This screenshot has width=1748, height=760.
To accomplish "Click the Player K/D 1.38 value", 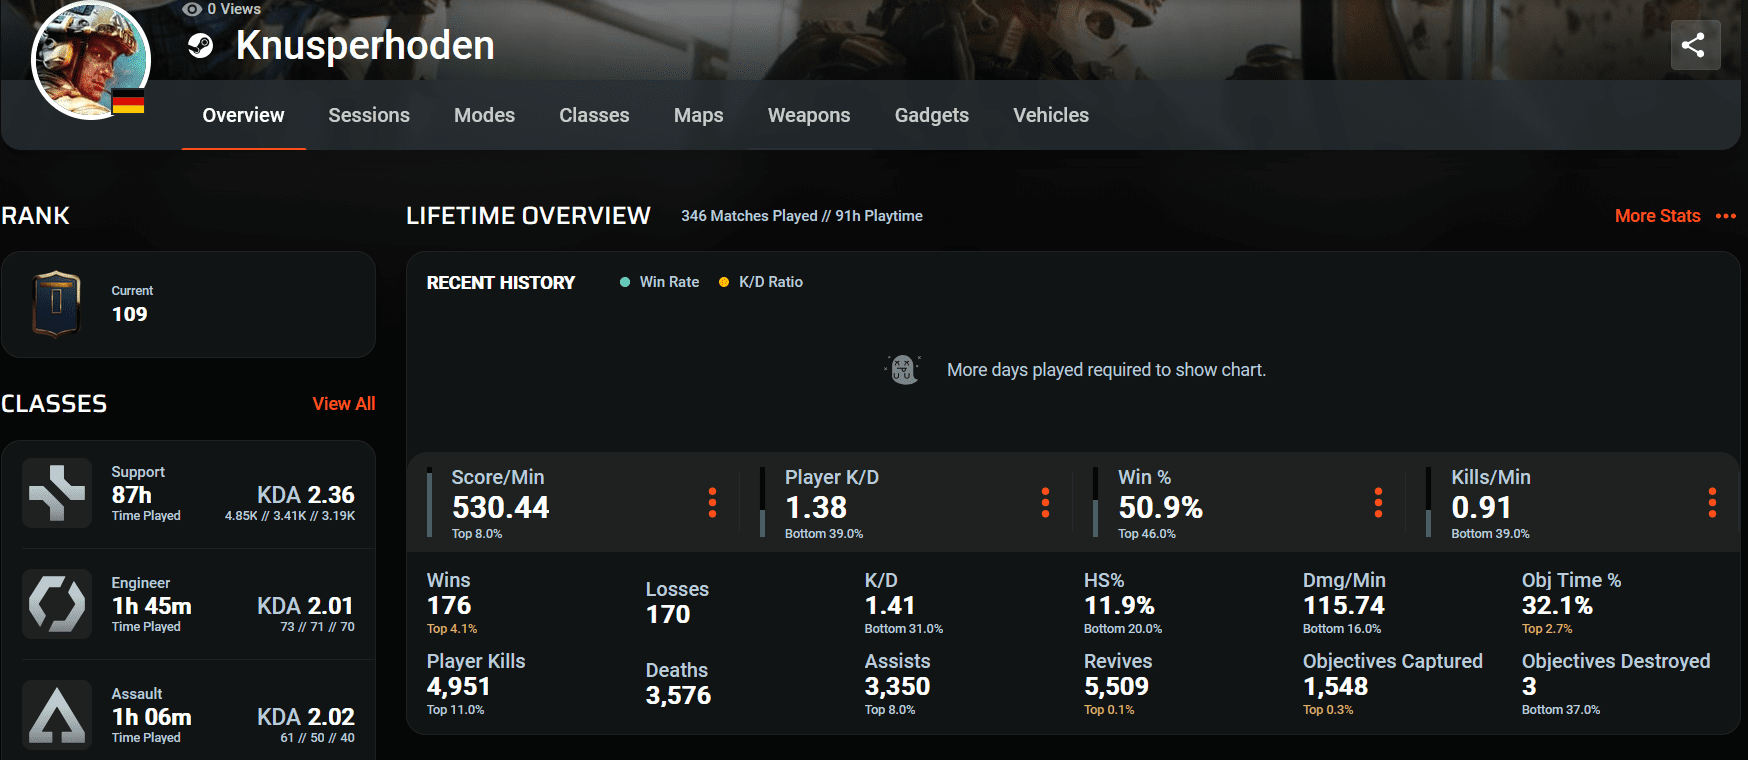I will [x=816, y=508].
